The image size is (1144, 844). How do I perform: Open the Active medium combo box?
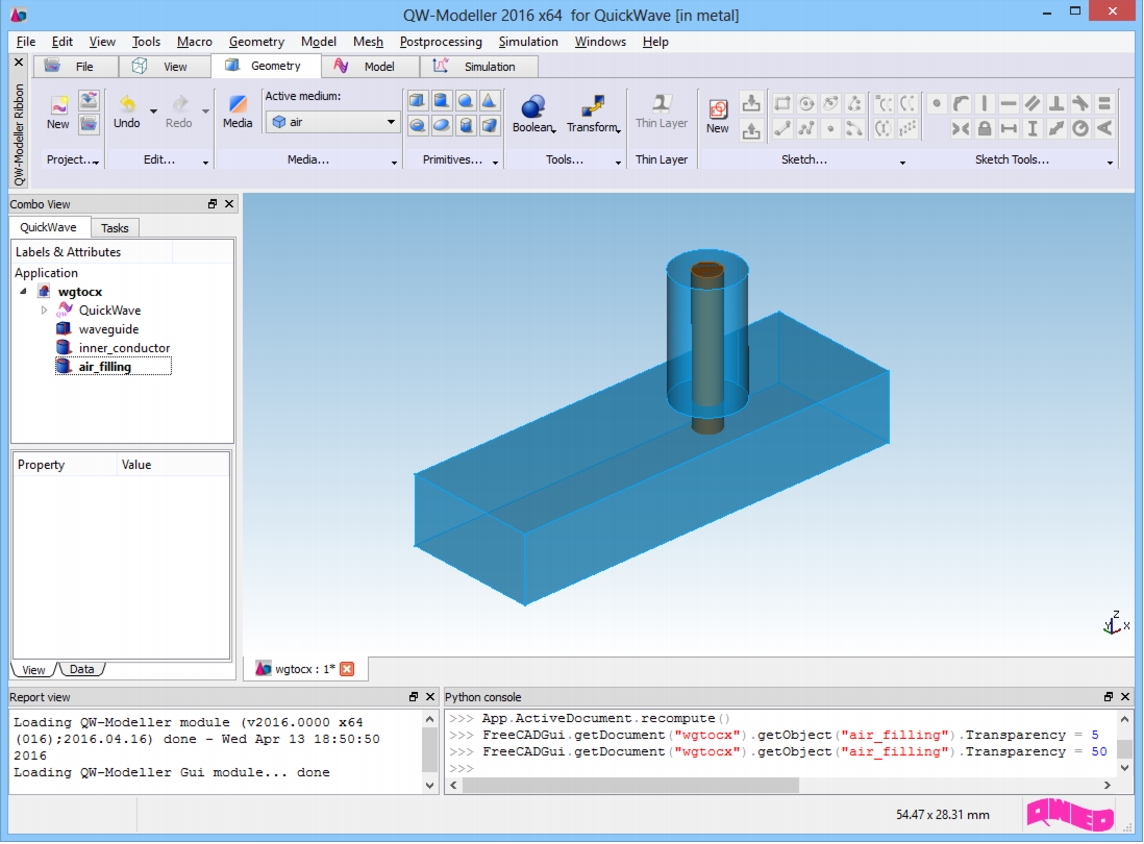click(333, 122)
